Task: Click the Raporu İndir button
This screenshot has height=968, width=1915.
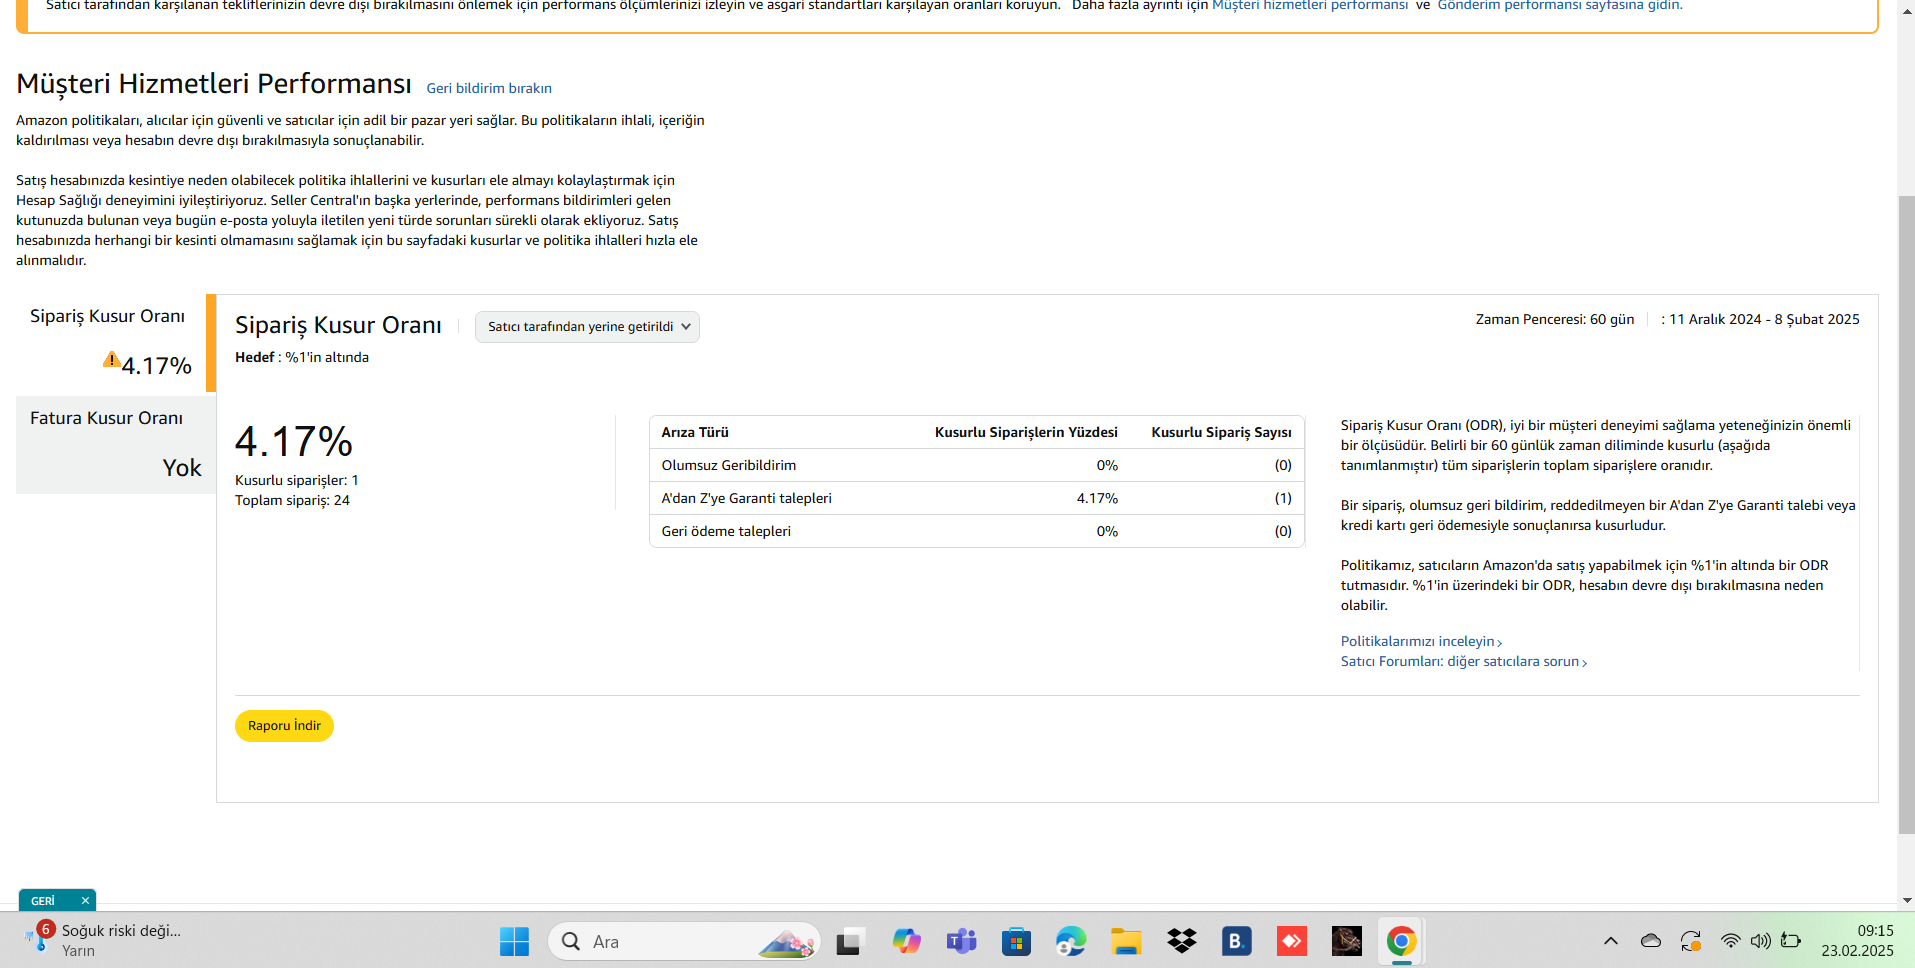Action: click(284, 726)
